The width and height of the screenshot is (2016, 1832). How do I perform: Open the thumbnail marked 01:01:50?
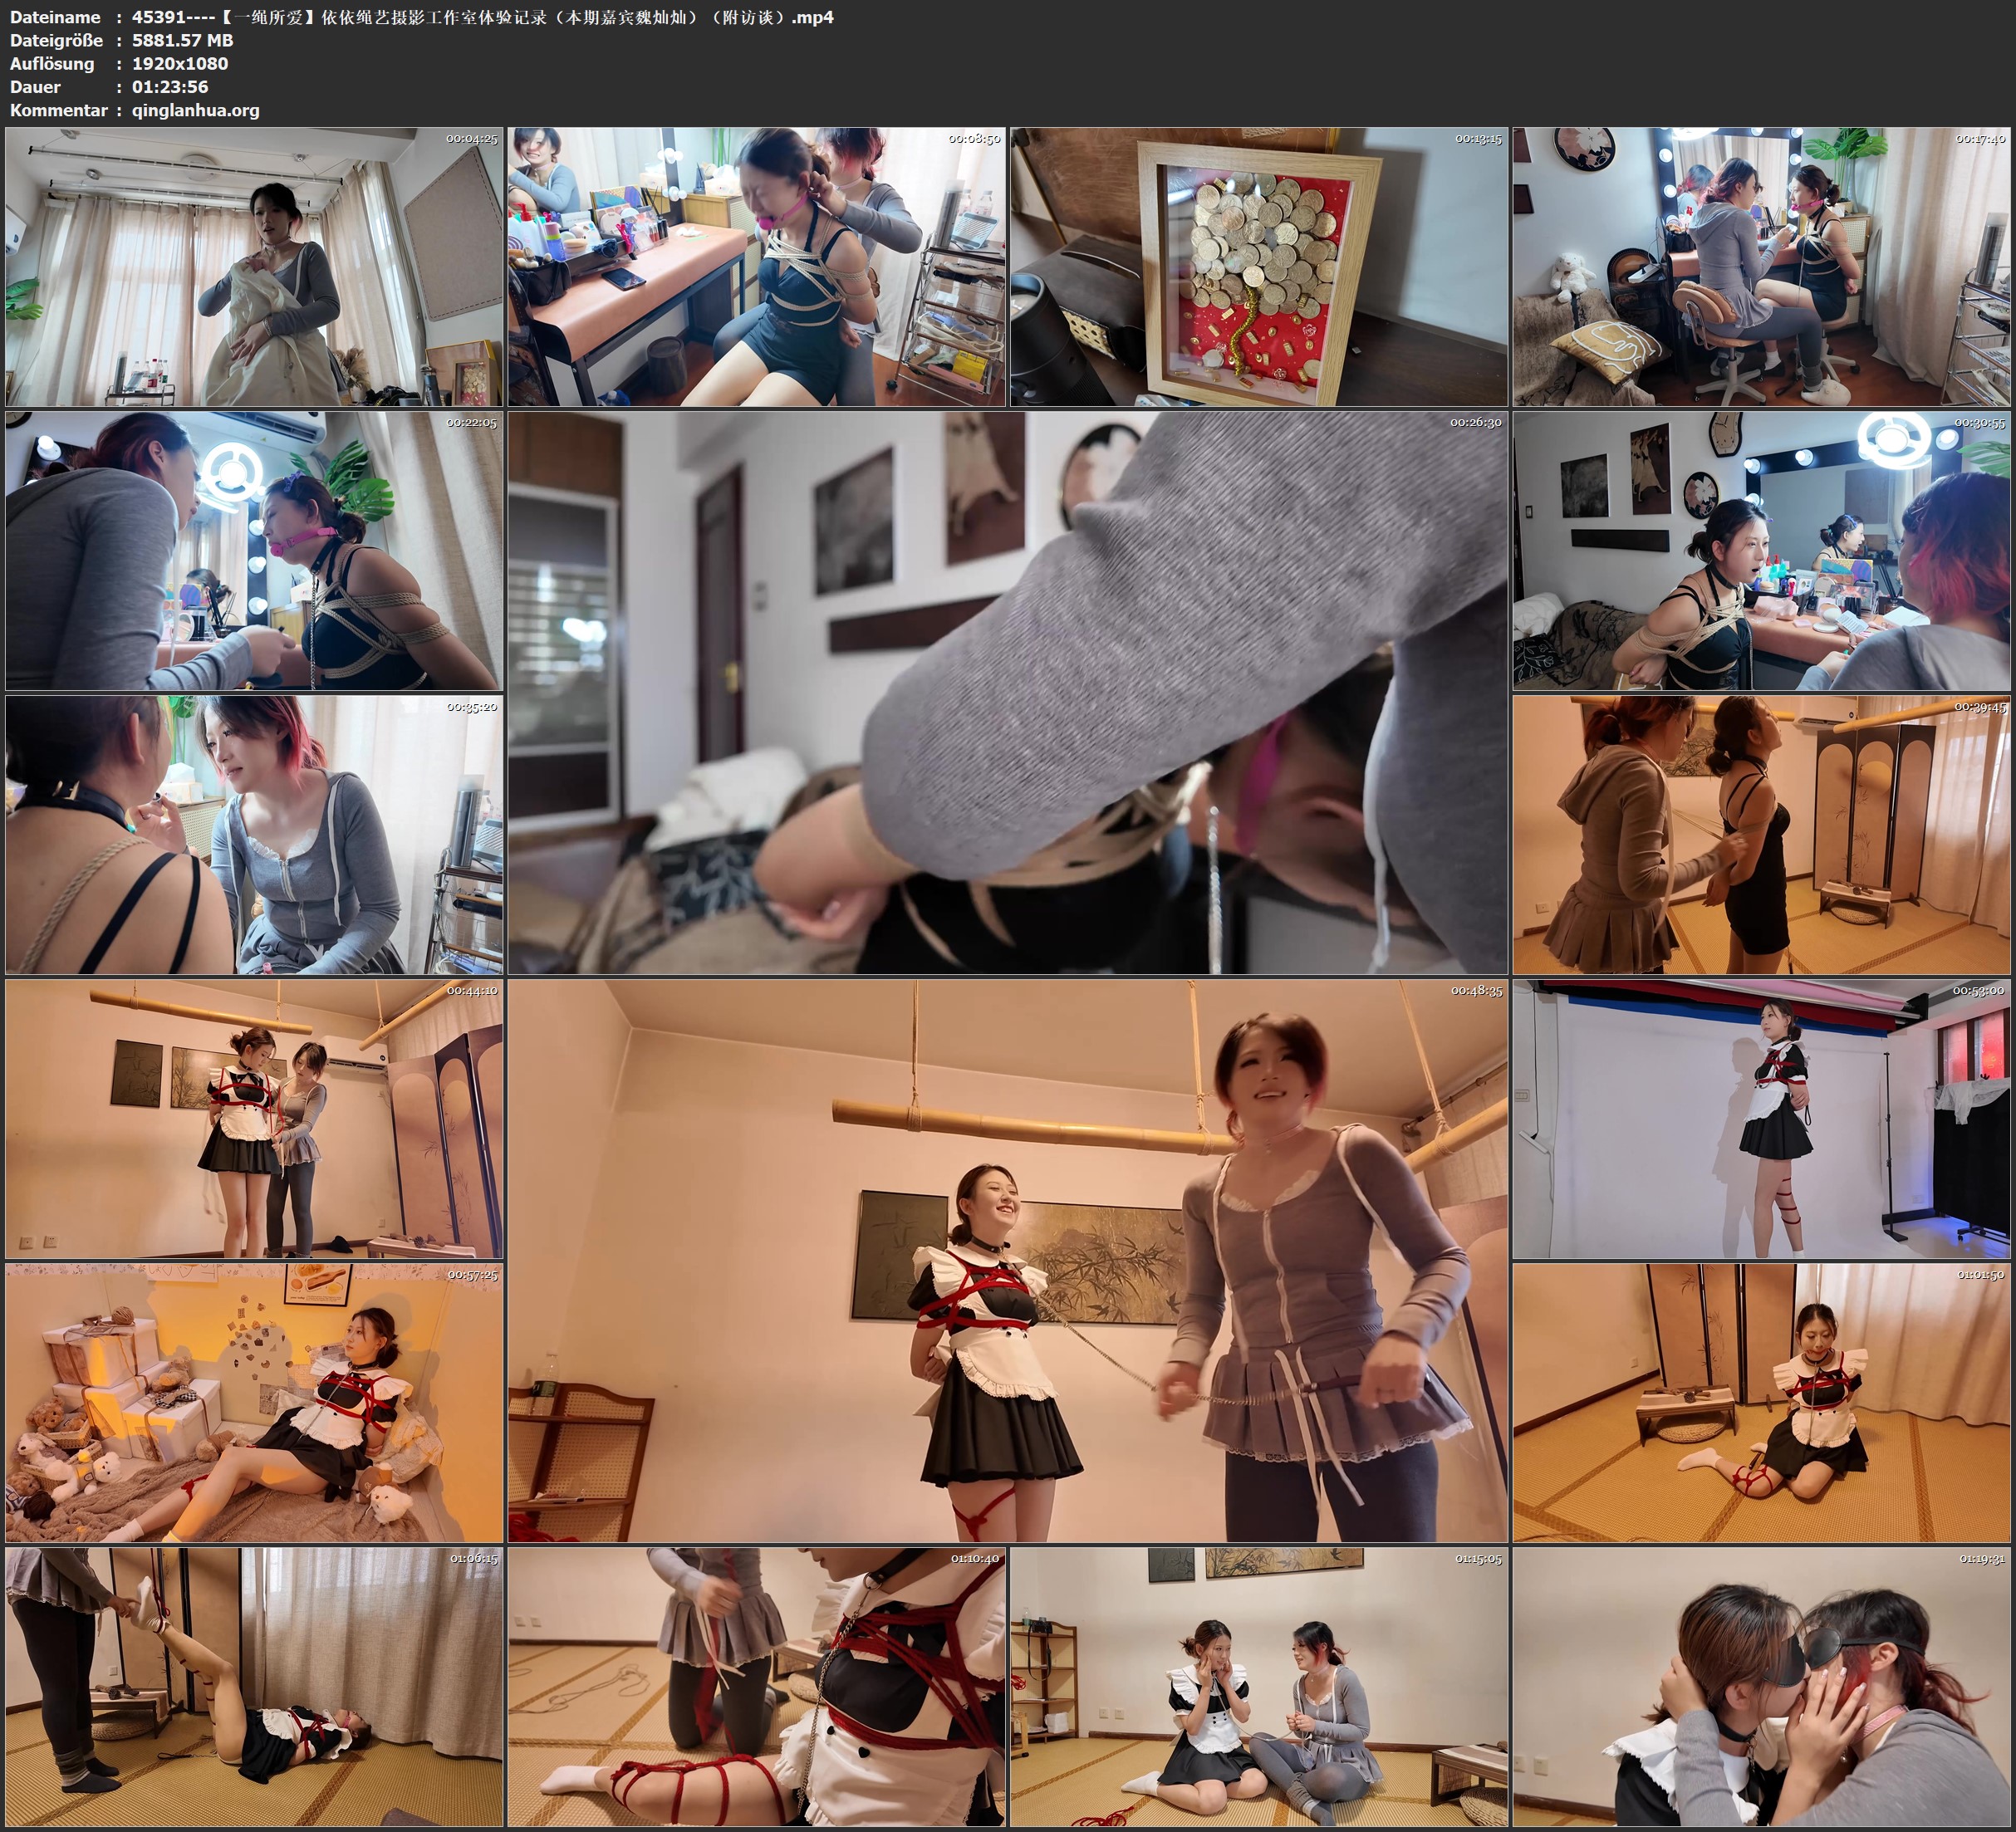pos(1760,1403)
